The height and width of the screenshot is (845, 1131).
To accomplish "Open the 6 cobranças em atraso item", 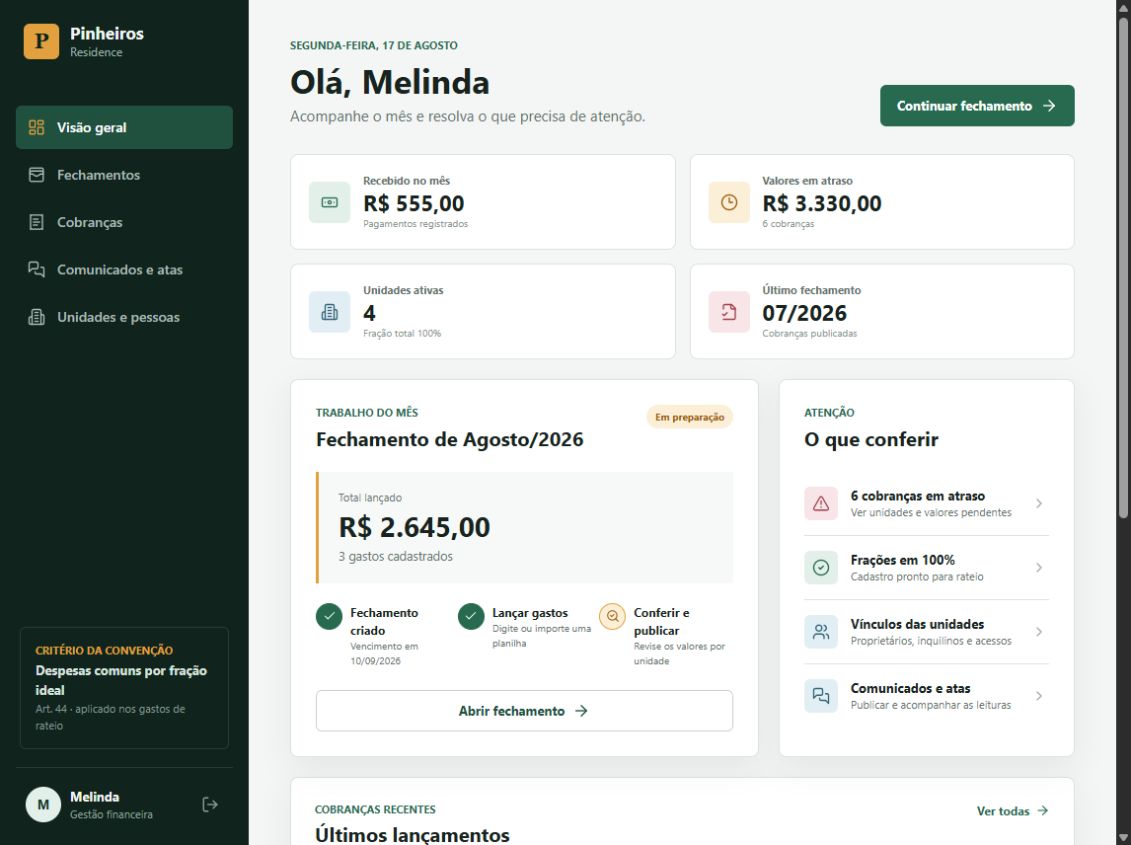I will [x=926, y=504].
